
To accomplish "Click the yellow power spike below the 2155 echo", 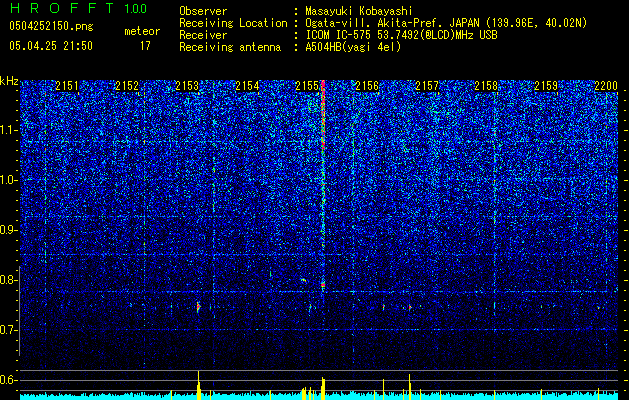I will pos(323,388).
